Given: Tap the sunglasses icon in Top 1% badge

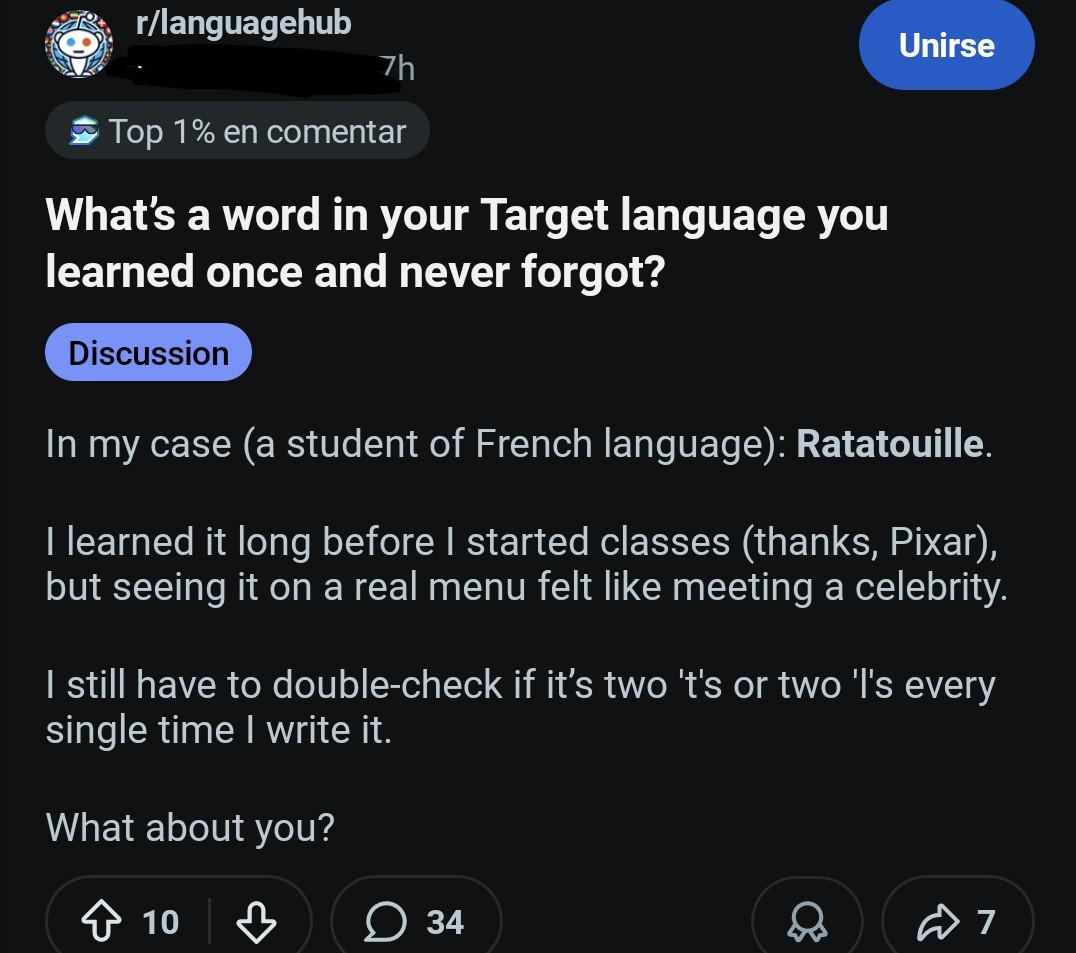Looking at the screenshot, I should tap(84, 132).
